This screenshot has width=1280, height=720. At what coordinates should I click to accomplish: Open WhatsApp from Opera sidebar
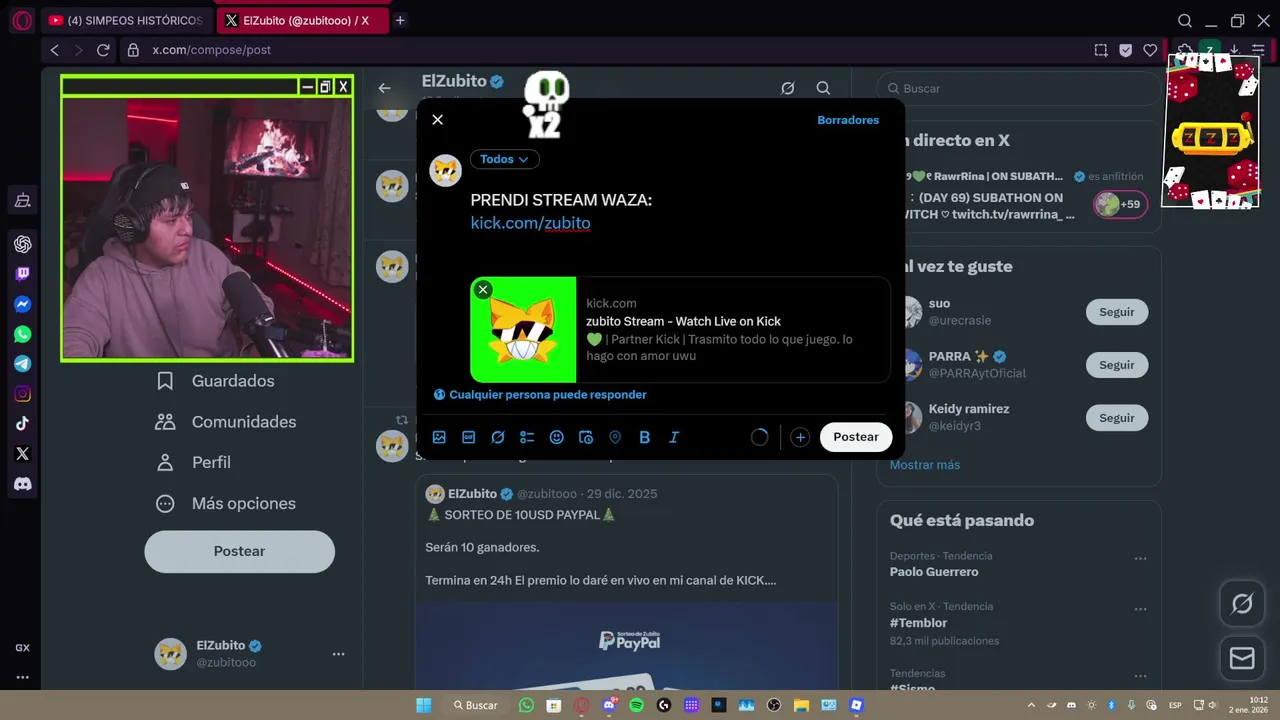(22, 334)
